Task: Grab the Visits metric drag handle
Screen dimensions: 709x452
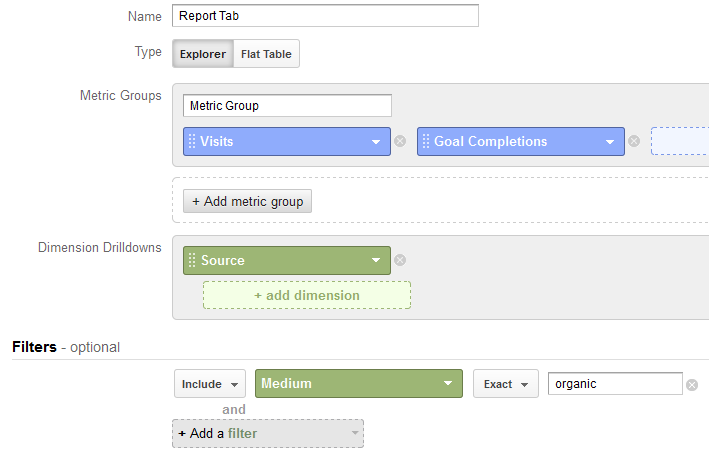Action: coord(192,142)
